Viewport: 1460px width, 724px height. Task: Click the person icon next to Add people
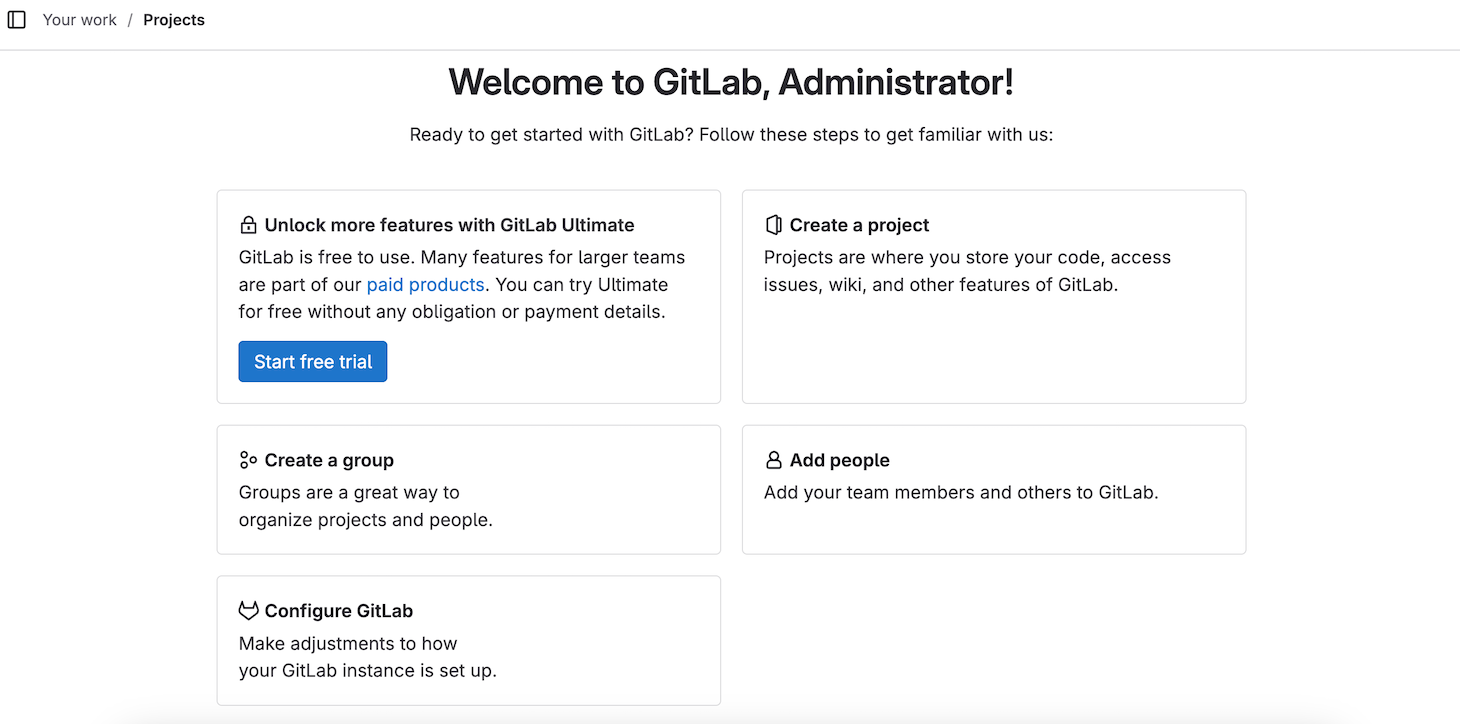point(772,459)
